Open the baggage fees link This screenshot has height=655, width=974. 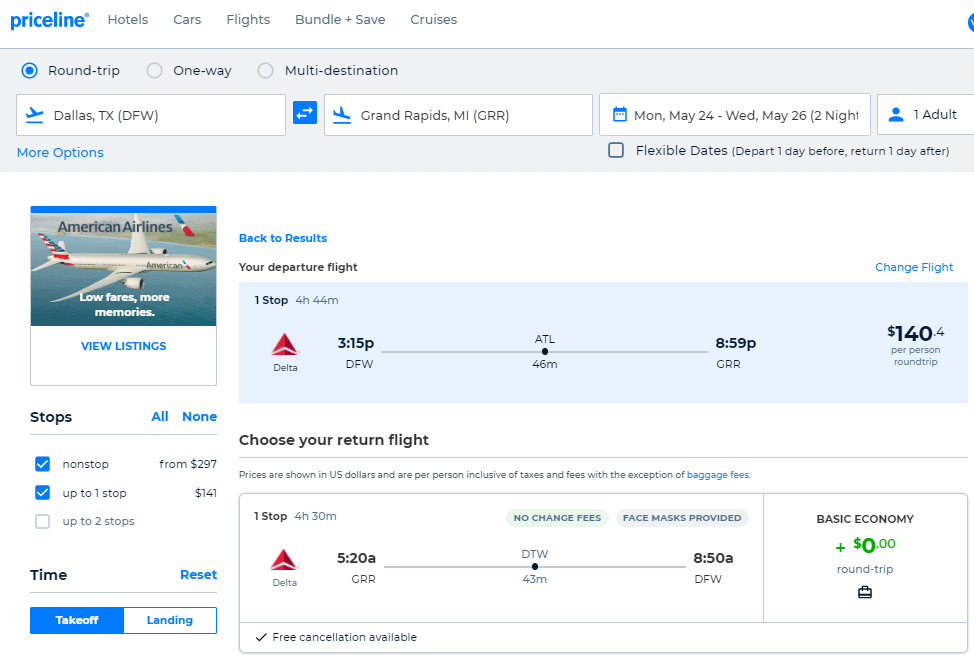click(x=718, y=474)
